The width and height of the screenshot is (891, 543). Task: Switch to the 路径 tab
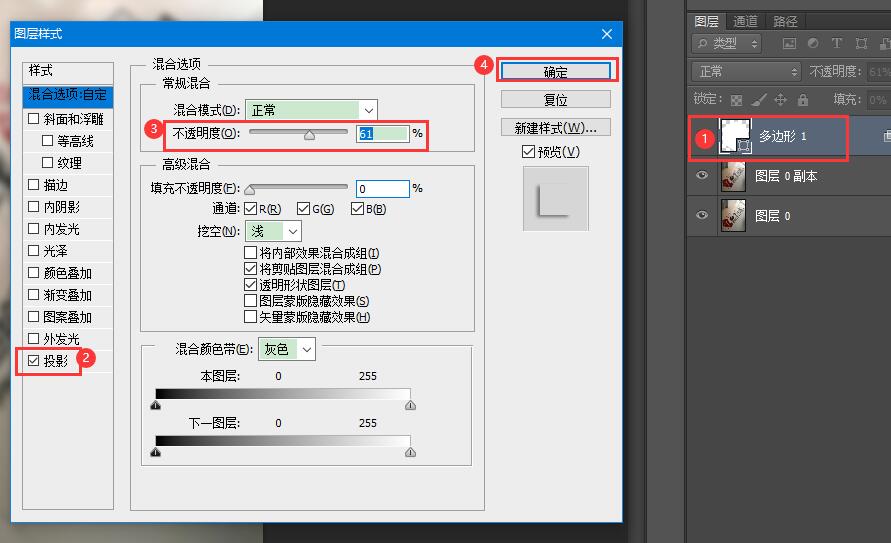tap(785, 22)
